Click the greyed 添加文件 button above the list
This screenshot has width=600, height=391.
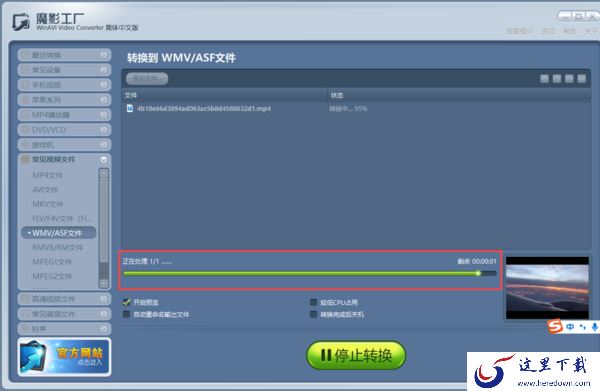coord(147,78)
